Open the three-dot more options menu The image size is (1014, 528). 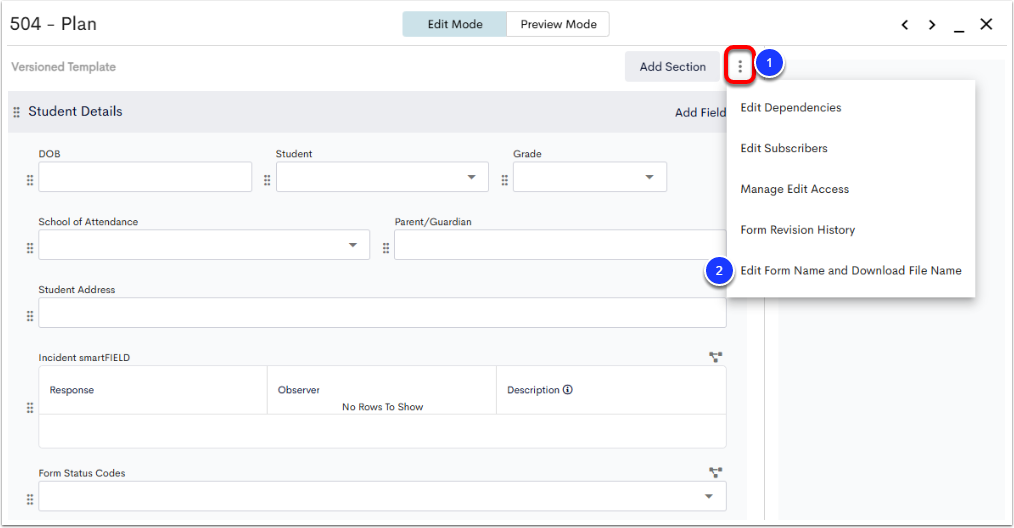740,66
